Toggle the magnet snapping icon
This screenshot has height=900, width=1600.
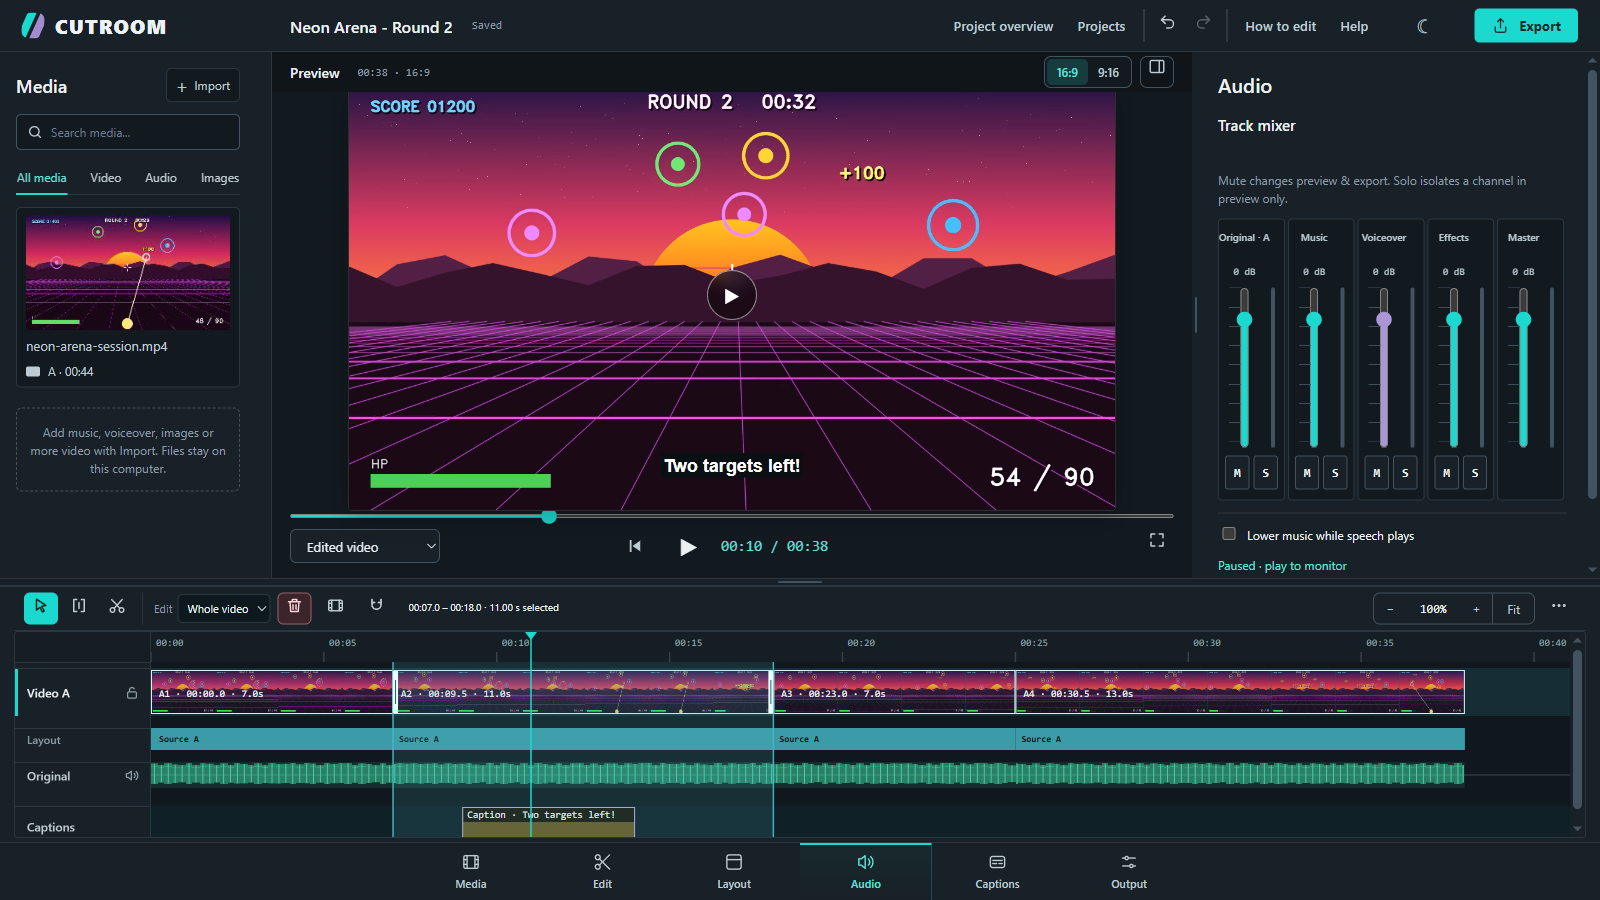(x=376, y=606)
